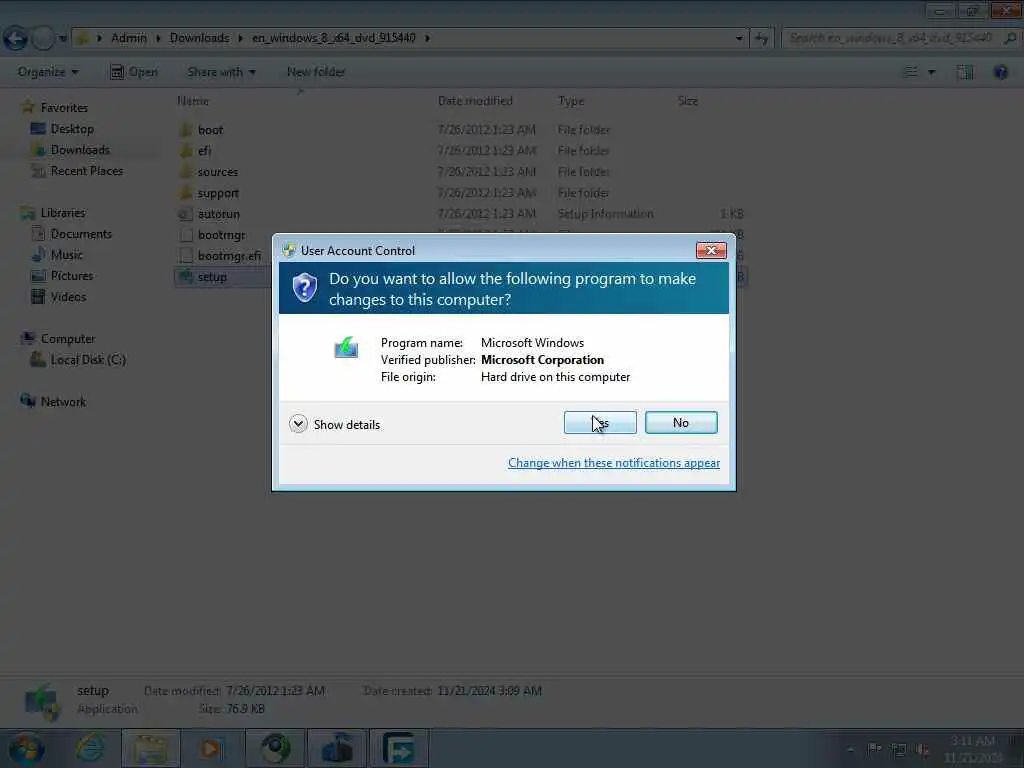The width and height of the screenshot is (1024, 768).
Task: Select Local Disk (C:)
Action: click(88, 360)
